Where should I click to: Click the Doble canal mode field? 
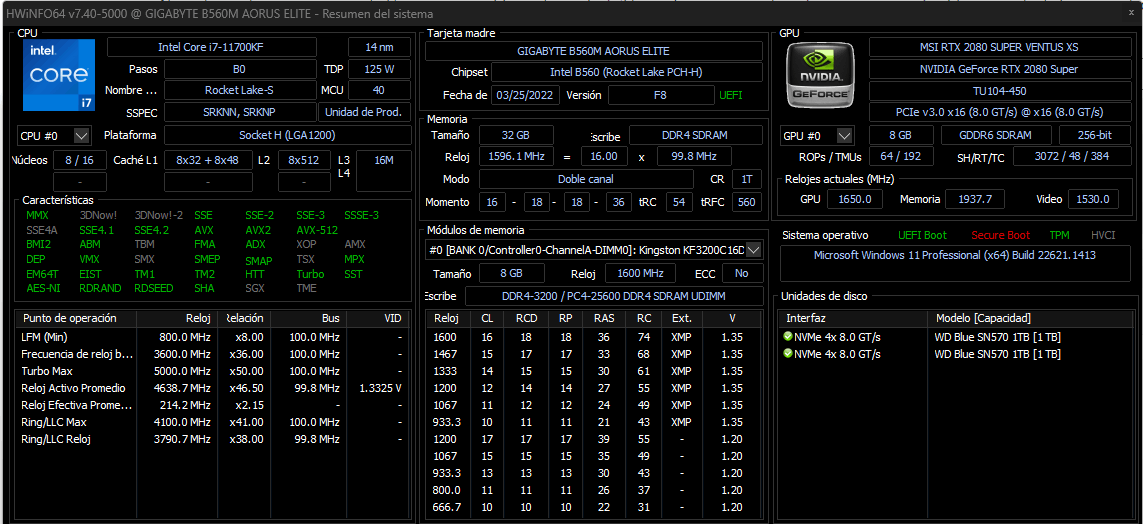coord(585,179)
